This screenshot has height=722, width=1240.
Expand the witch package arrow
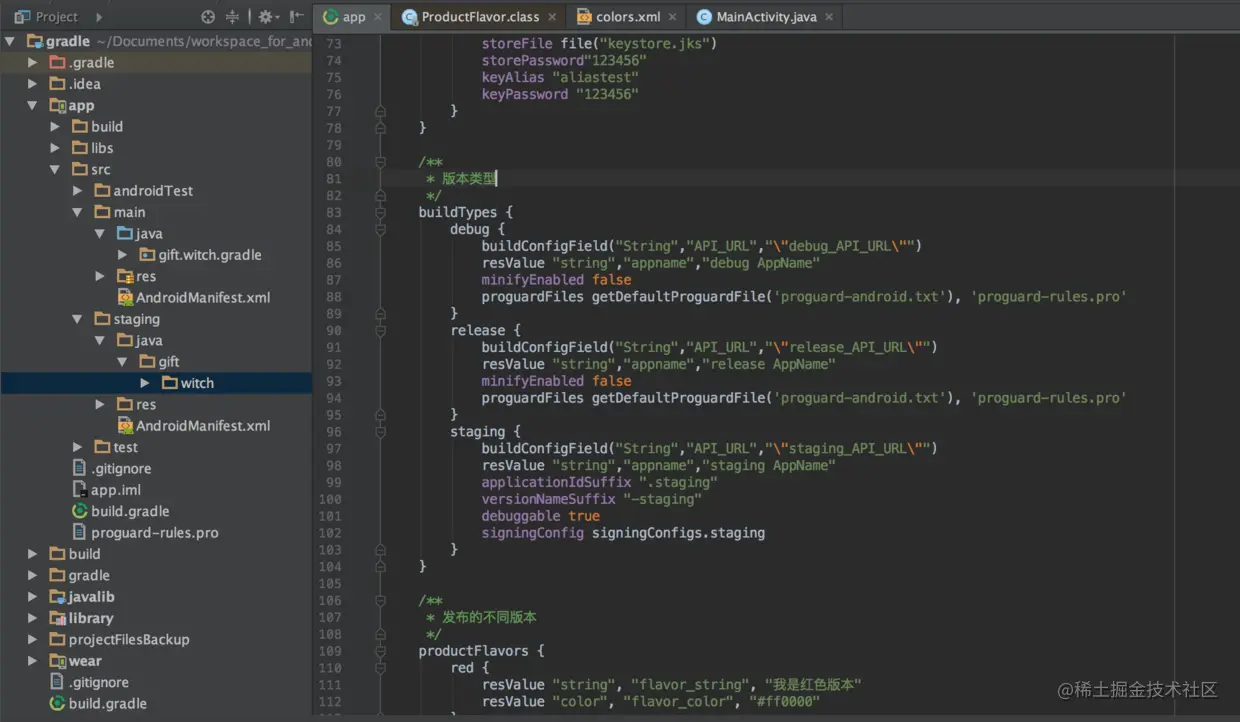pos(145,383)
